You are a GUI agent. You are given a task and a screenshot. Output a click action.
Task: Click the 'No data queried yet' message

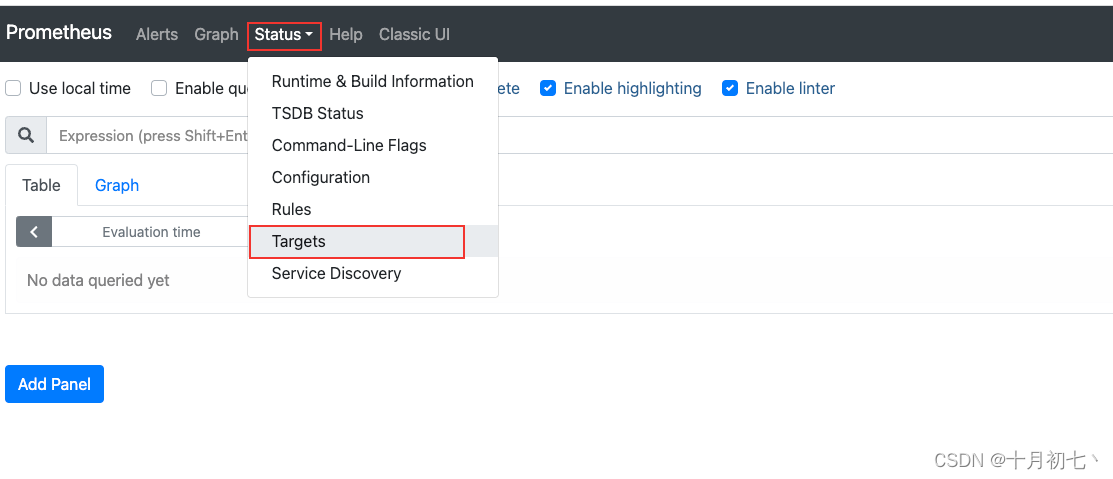point(98,280)
